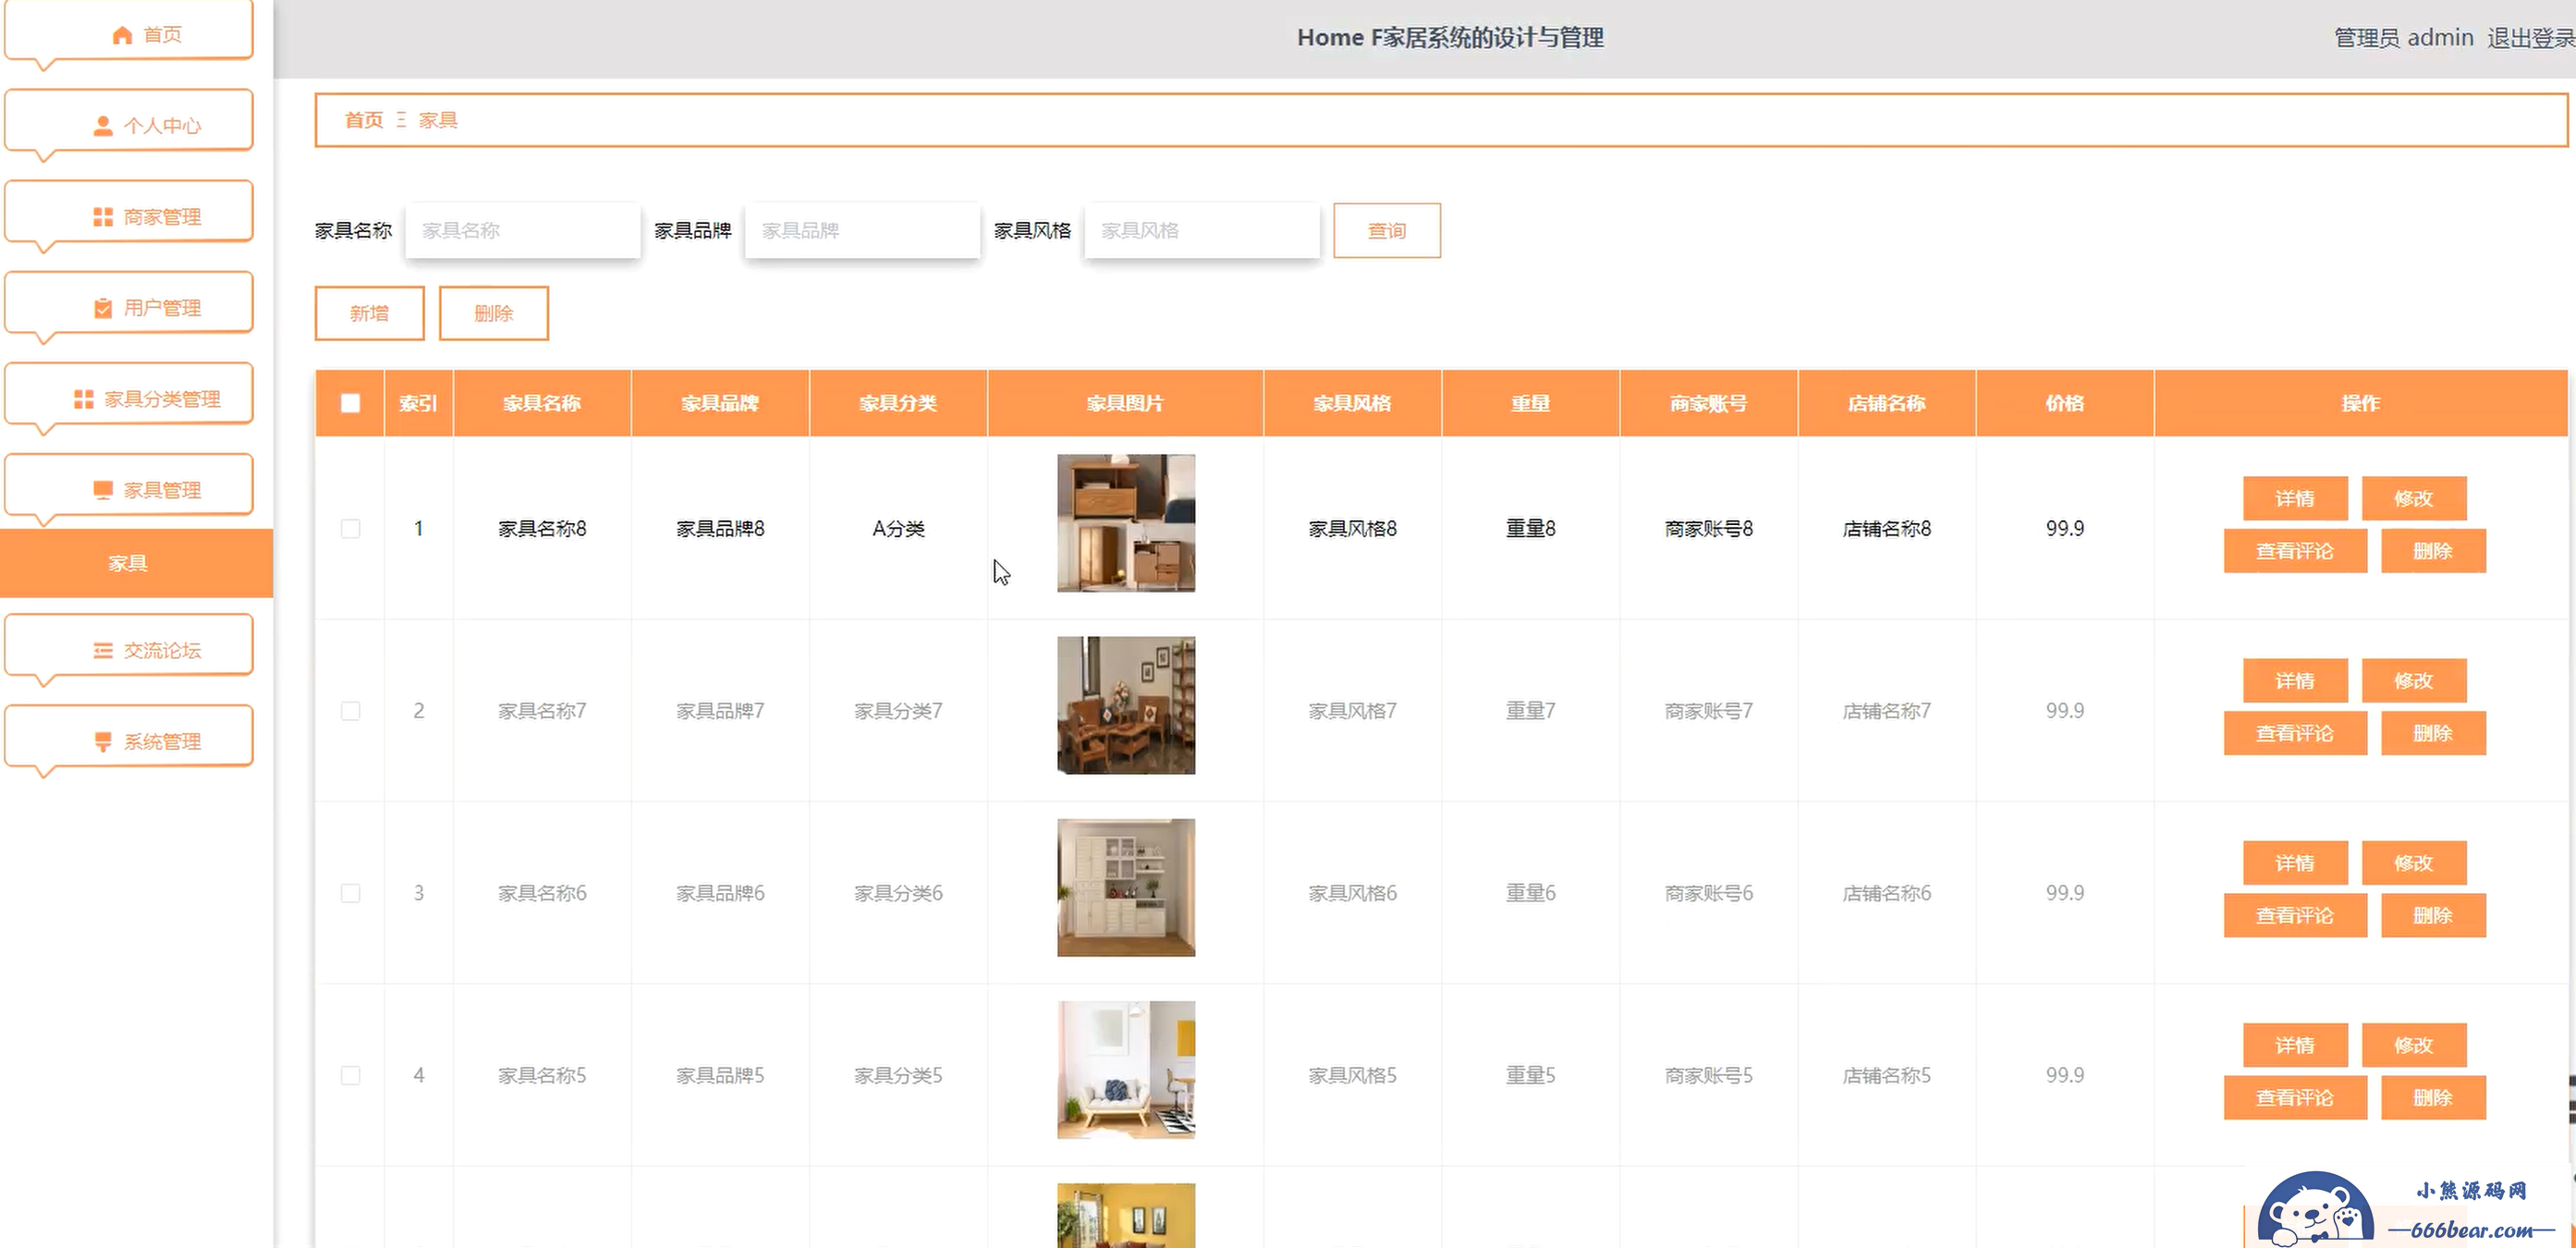Click the A分类 cell in row 1

coord(898,528)
